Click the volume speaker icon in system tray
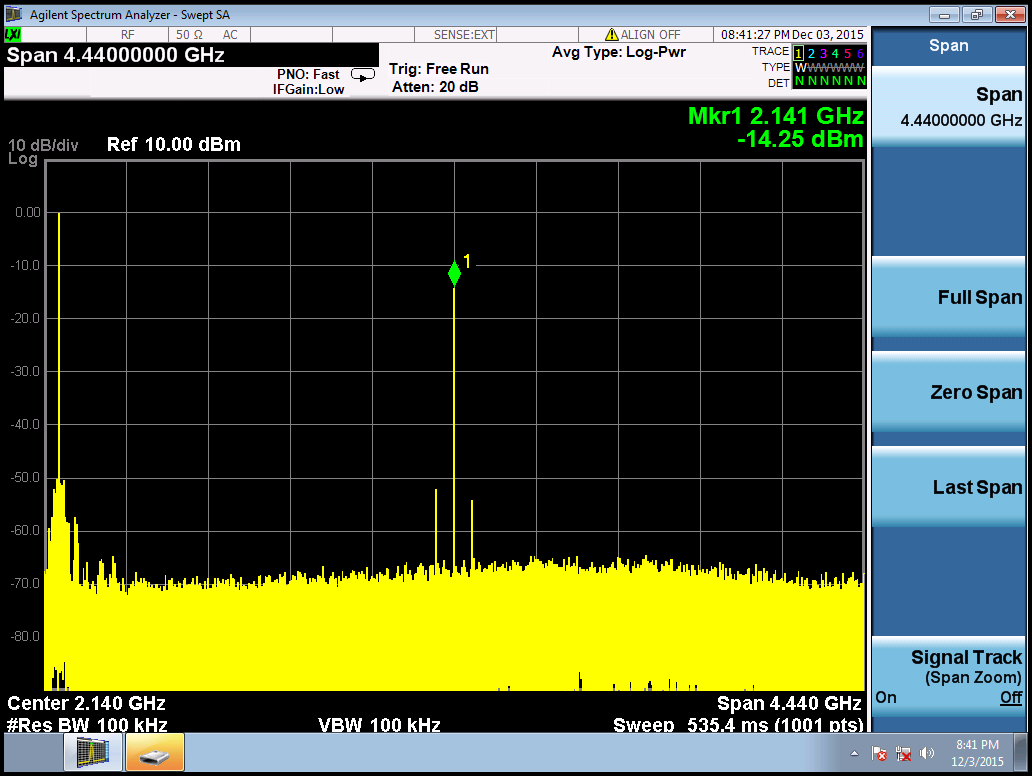 click(927, 753)
